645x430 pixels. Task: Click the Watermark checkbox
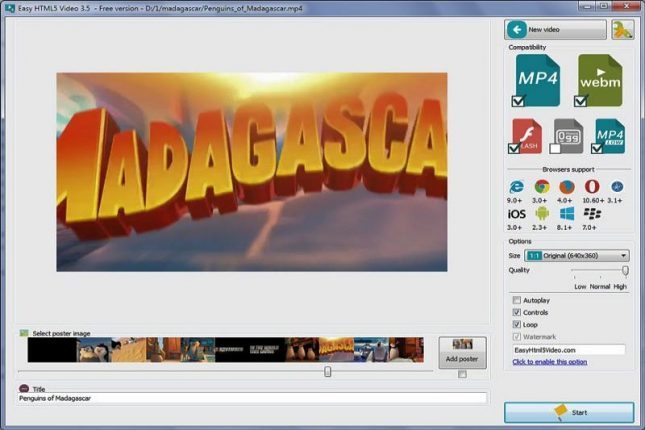tap(517, 337)
